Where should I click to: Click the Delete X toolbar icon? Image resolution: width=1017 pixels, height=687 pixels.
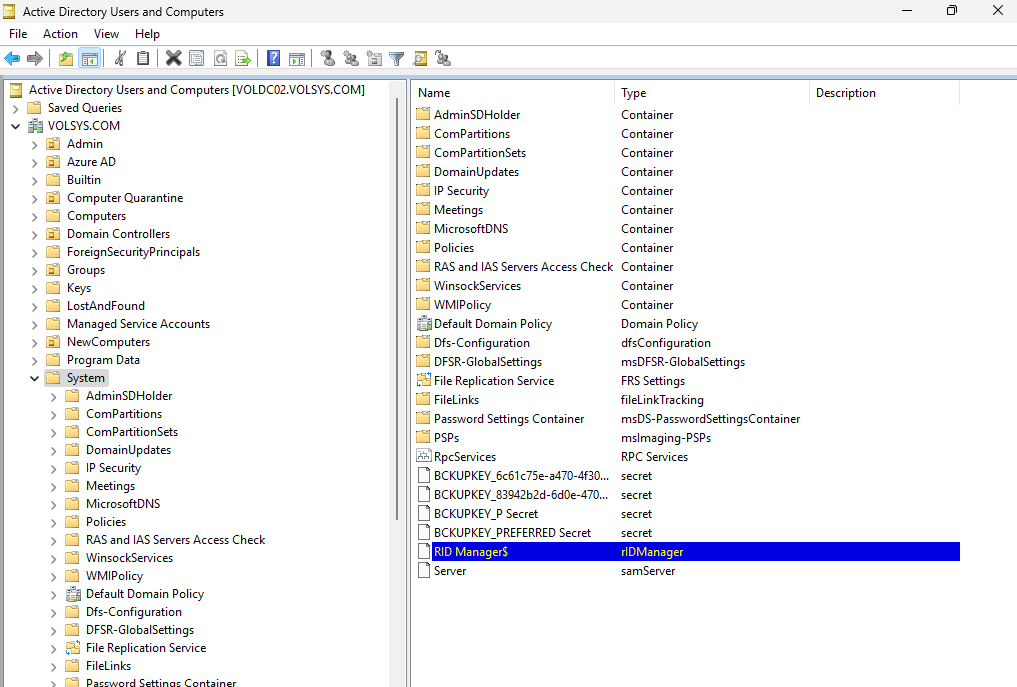pos(173,59)
